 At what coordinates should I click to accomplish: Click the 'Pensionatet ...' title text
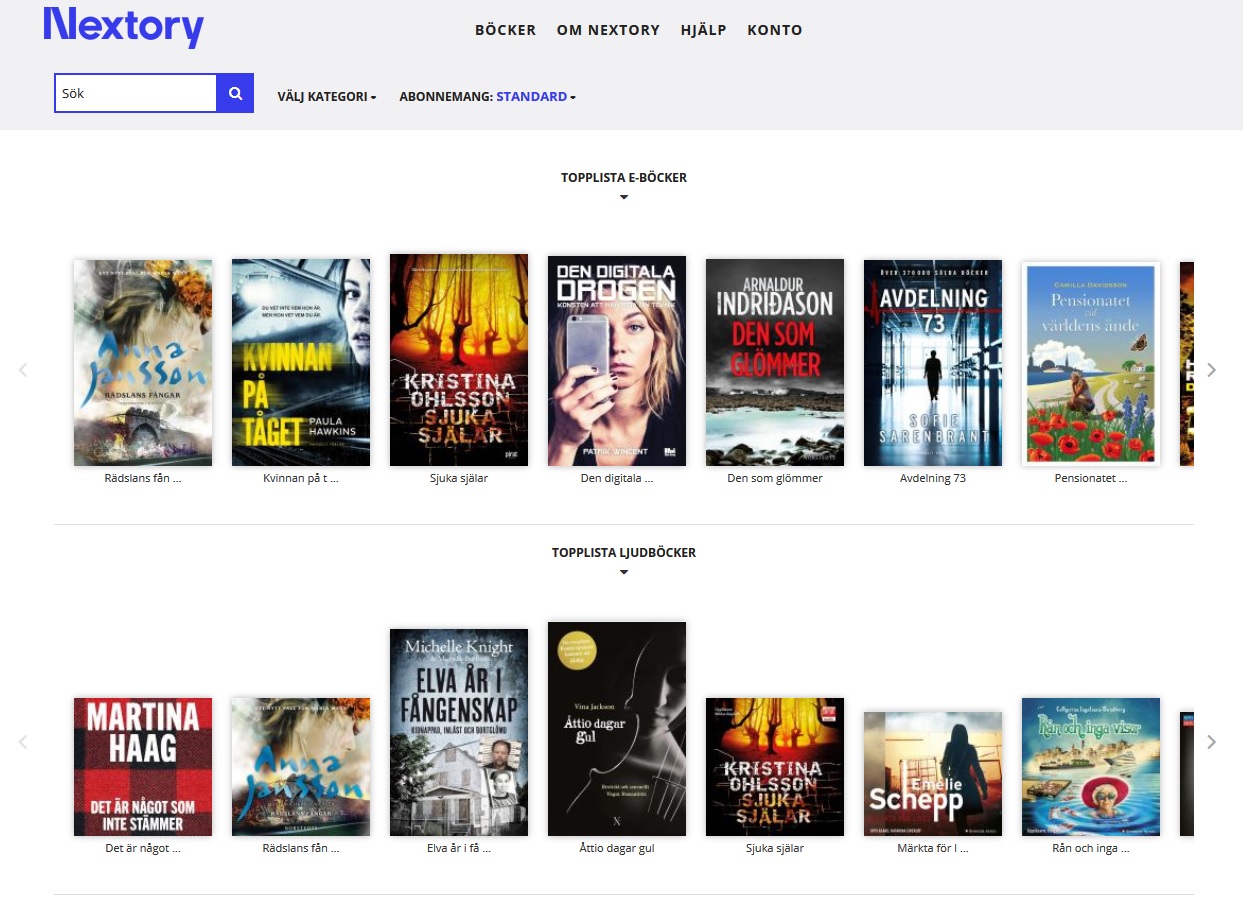(1091, 478)
